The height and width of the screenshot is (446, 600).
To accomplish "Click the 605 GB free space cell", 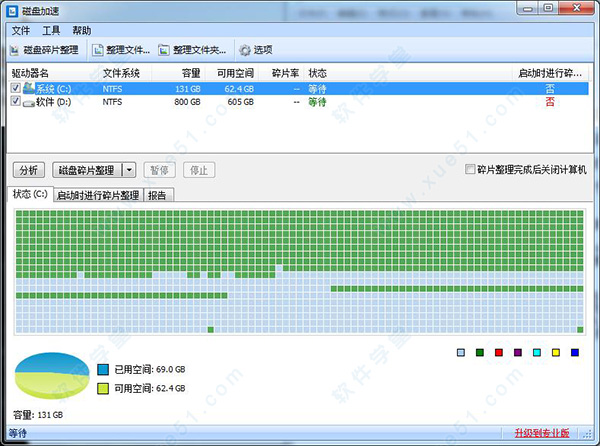I will [x=241, y=102].
